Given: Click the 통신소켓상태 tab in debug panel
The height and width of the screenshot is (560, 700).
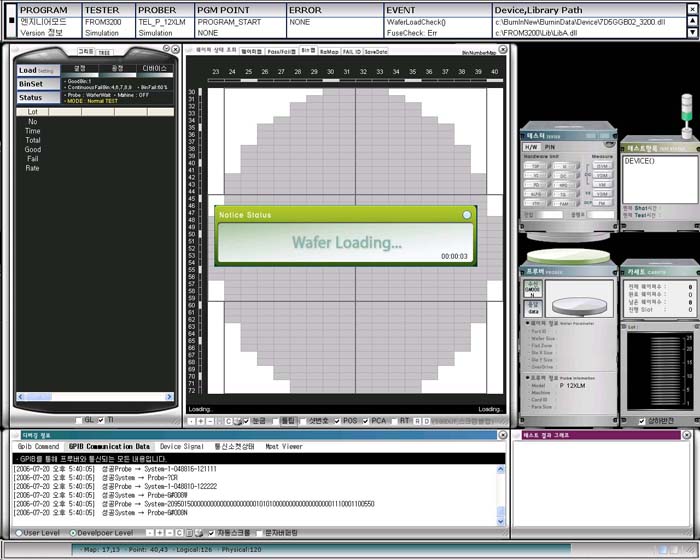Looking at the screenshot, I should pos(234,447).
